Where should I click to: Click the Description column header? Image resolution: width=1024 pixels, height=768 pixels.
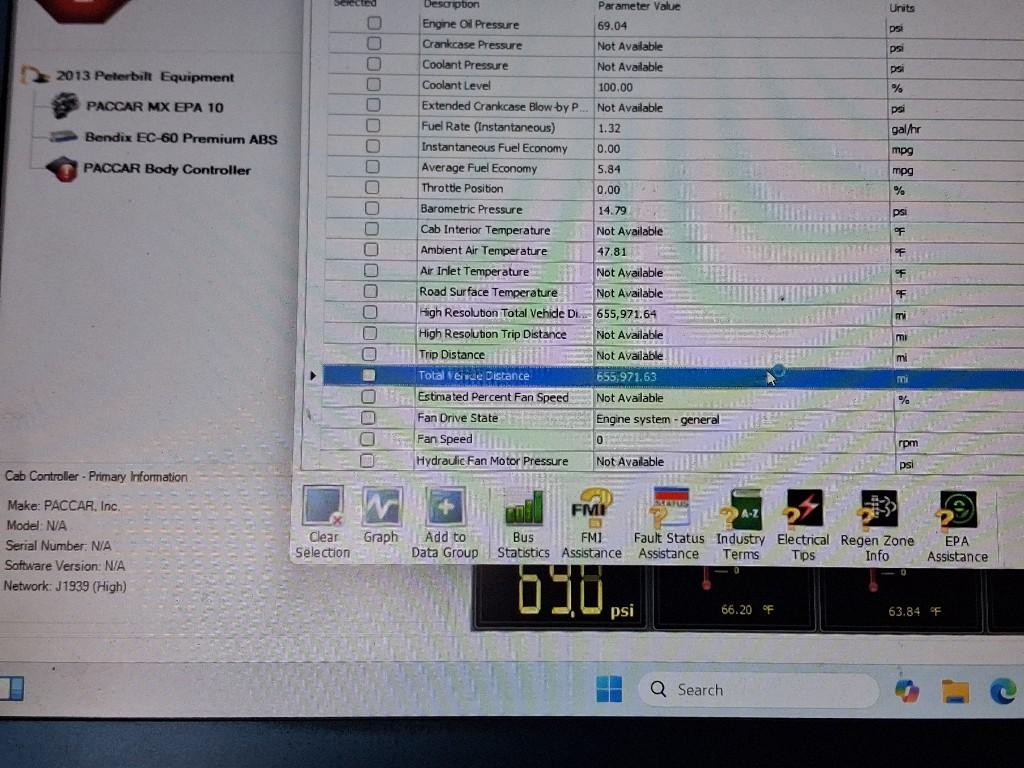tap(452, 5)
